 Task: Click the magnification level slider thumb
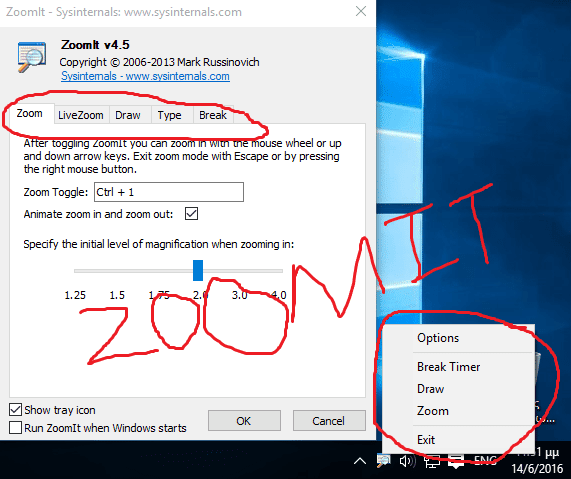(x=198, y=270)
